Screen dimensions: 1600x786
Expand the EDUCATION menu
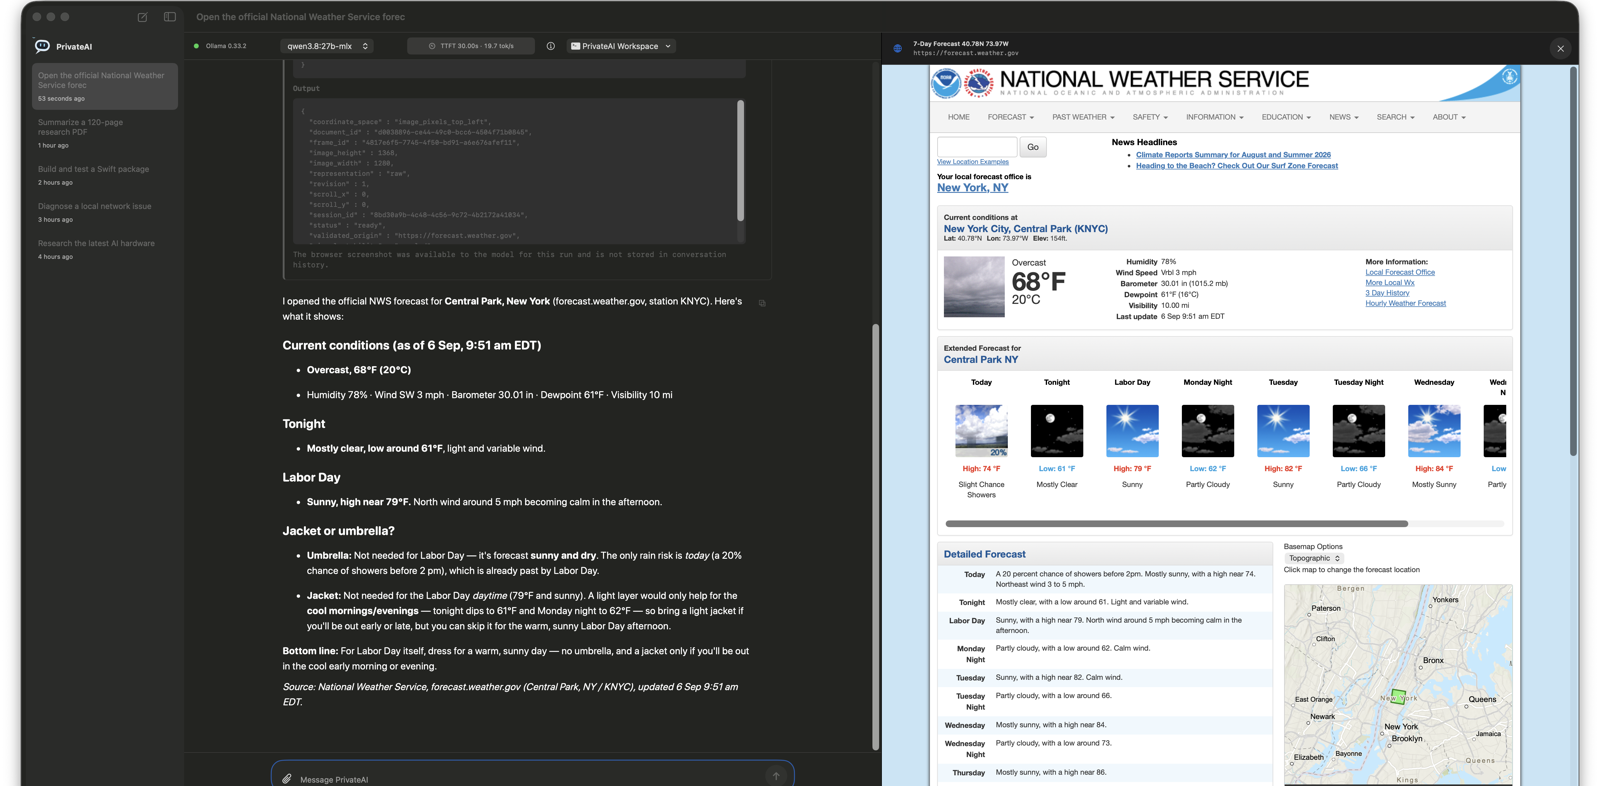click(1286, 117)
